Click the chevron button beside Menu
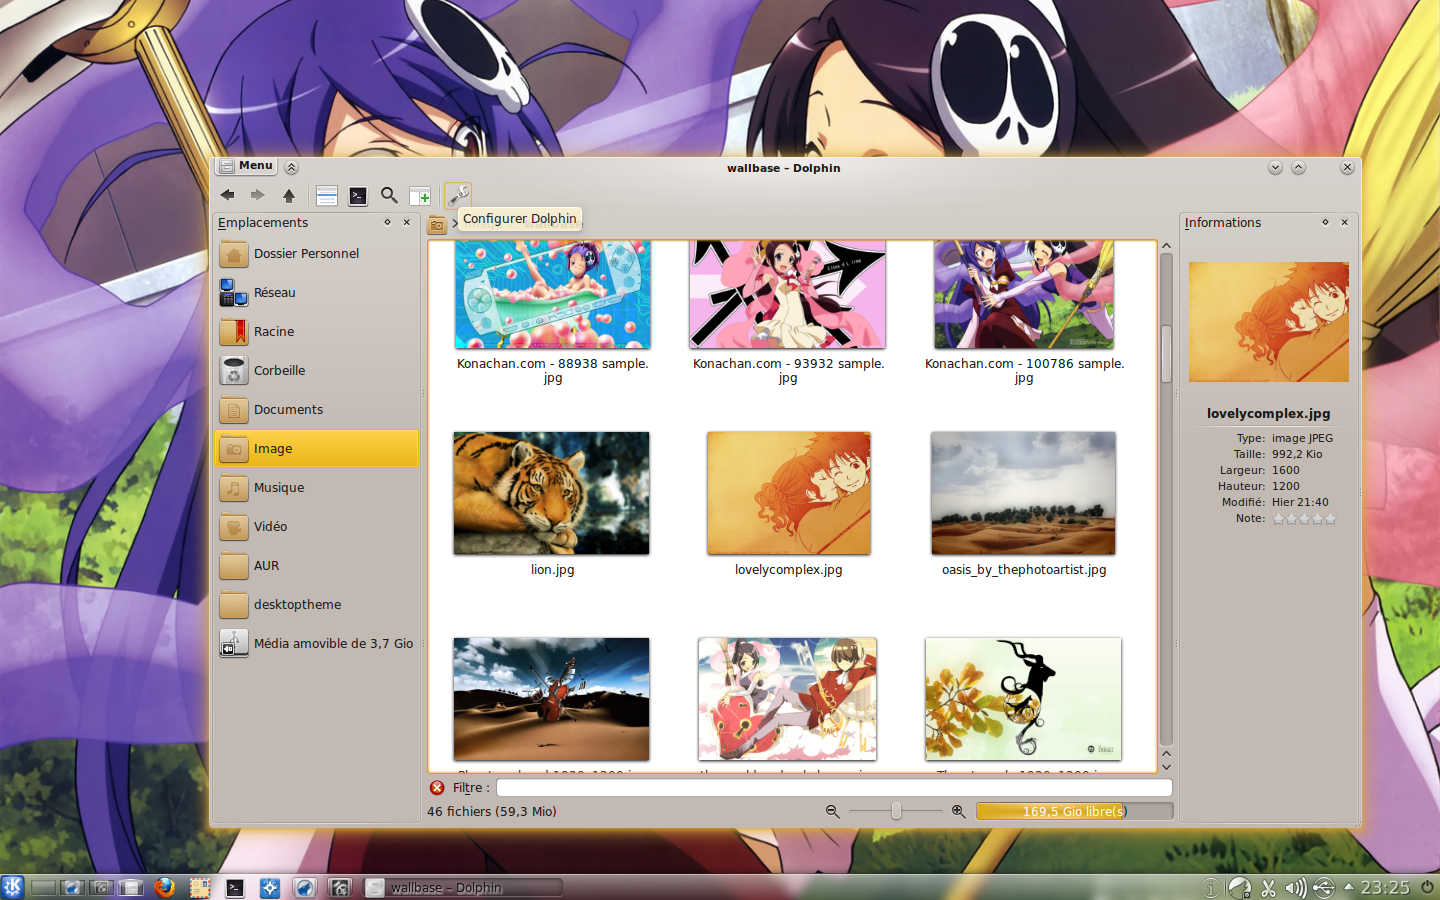This screenshot has height=900, width=1440. click(x=291, y=167)
